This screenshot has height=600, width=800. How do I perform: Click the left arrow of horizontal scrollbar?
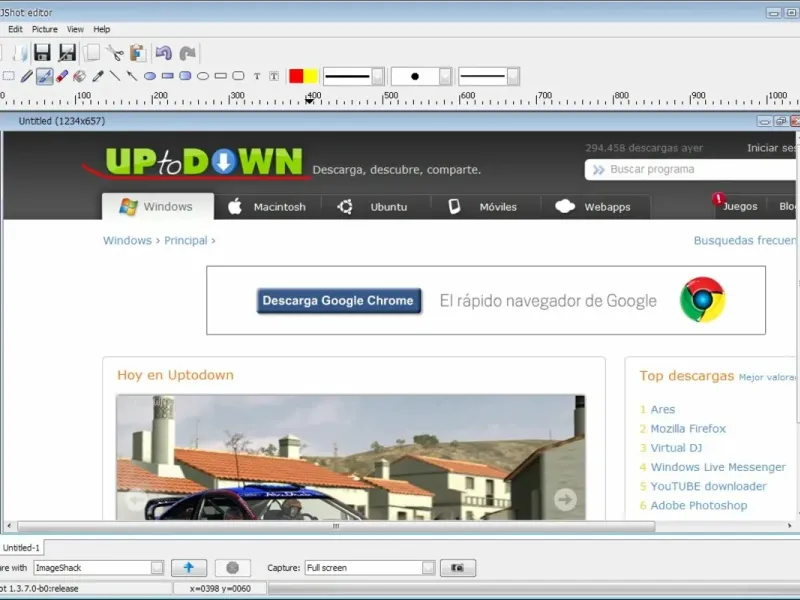(9, 526)
